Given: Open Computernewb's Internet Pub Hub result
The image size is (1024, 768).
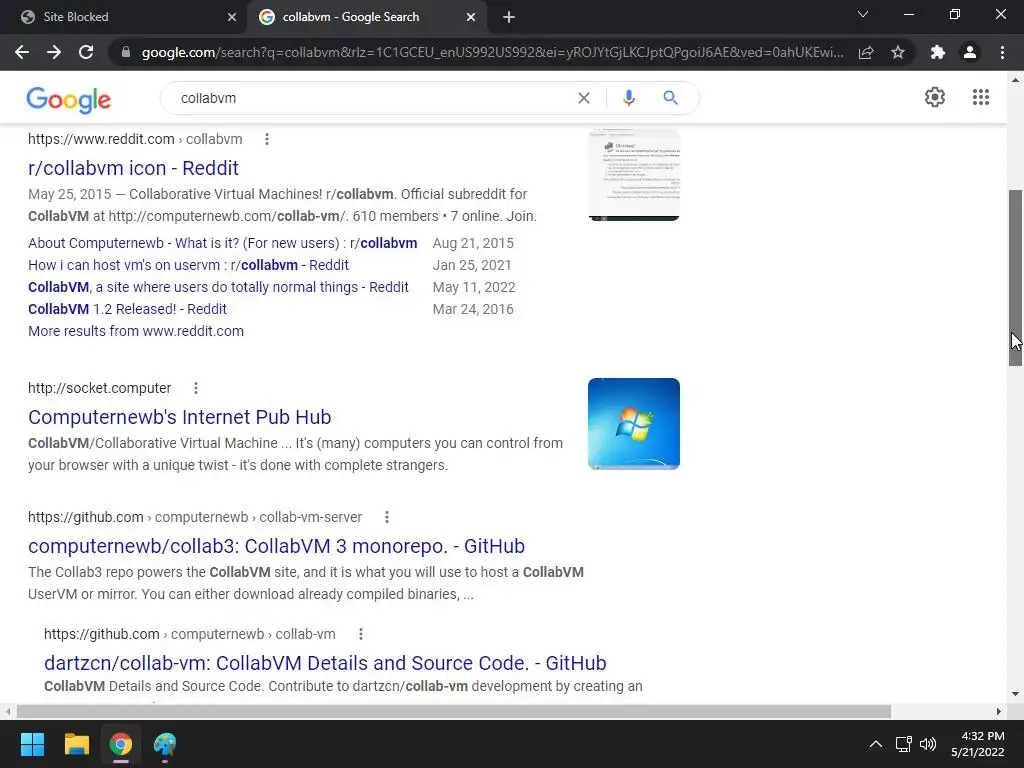Looking at the screenshot, I should tap(180, 417).
